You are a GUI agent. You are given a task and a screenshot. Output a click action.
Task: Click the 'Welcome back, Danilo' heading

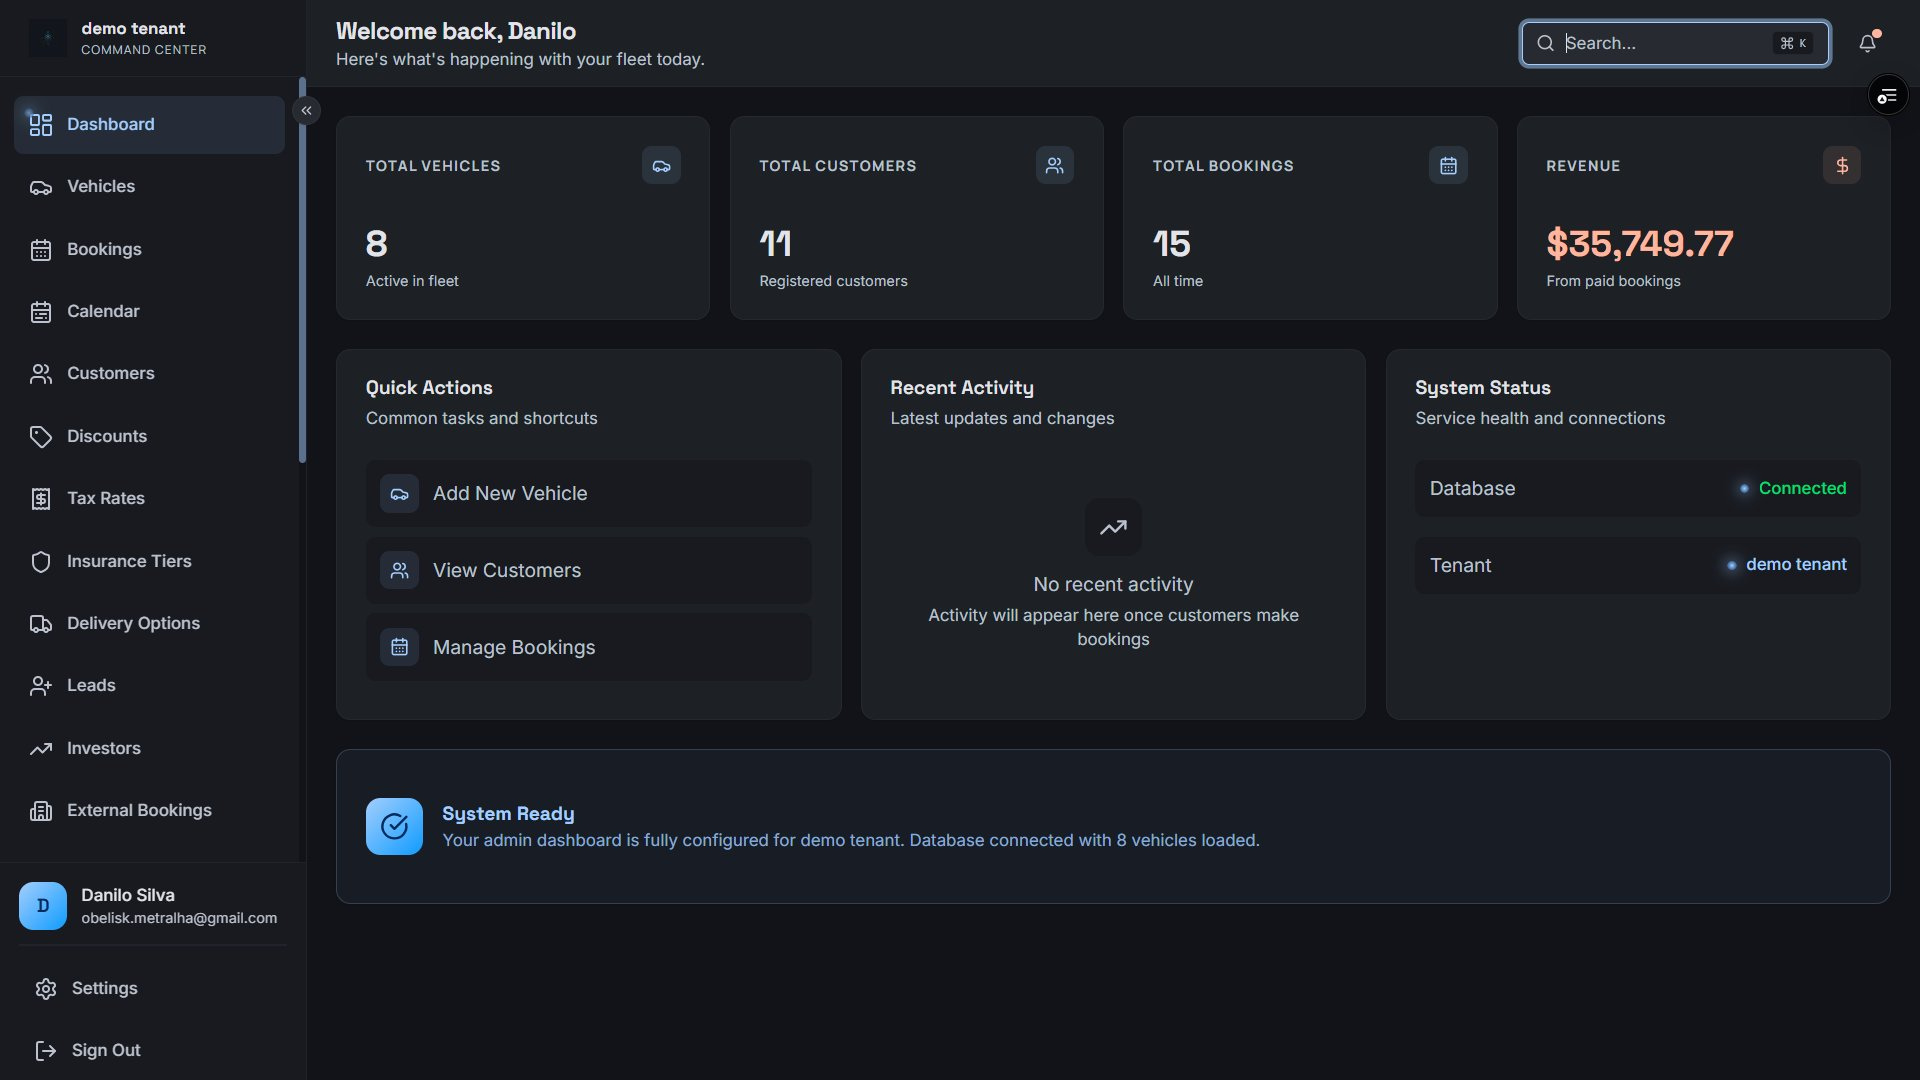tap(456, 31)
